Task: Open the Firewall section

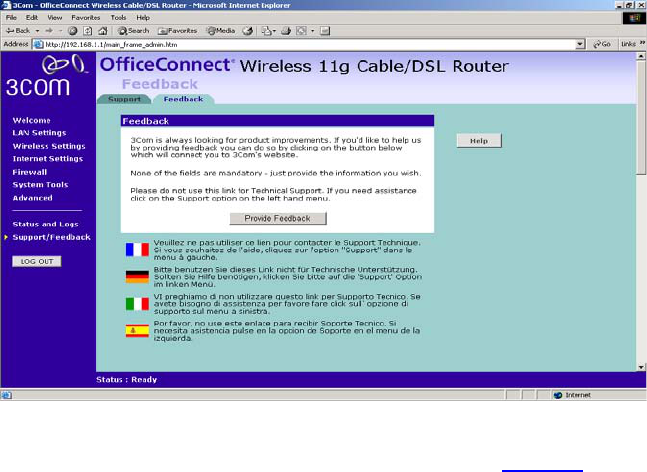Action: click(x=30, y=172)
